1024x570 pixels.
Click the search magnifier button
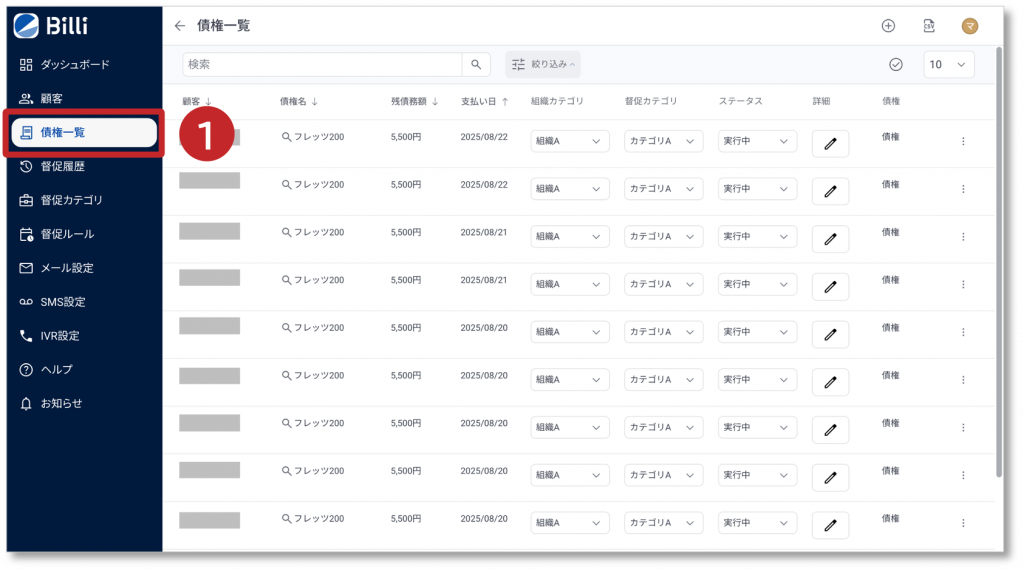[476, 64]
